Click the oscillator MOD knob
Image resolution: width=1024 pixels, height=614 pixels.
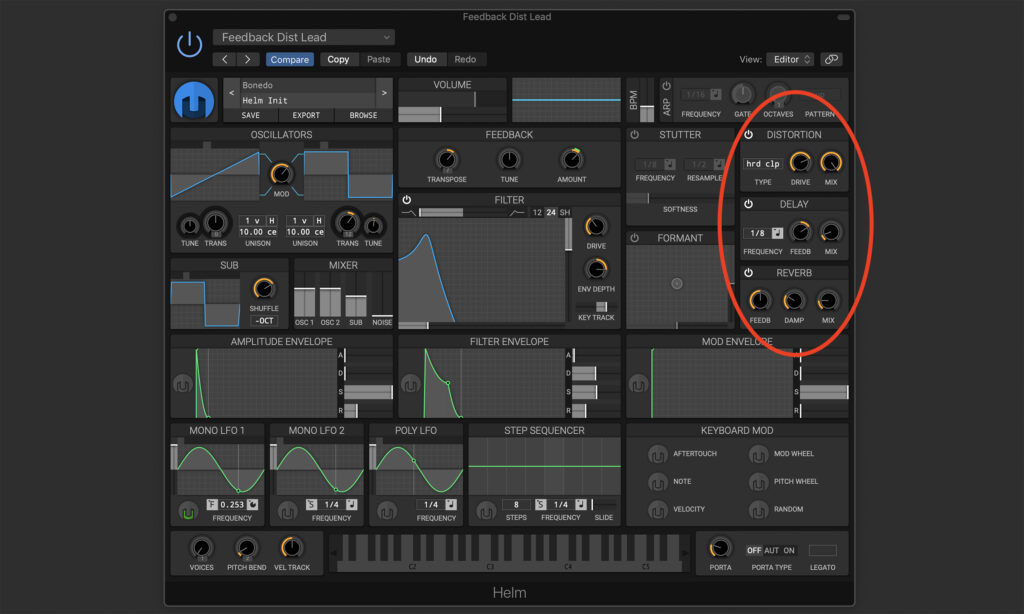281,174
